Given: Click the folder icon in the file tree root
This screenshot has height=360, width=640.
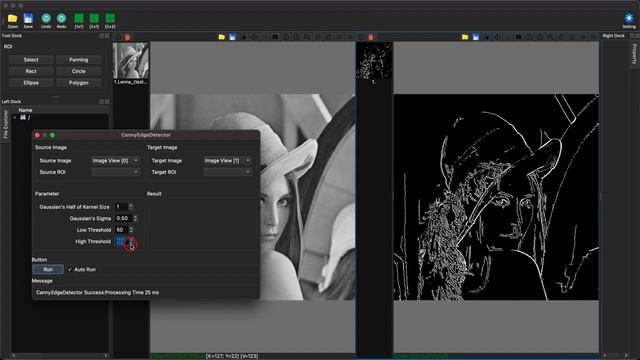Looking at the screenshot, I should tap(23, 118).
